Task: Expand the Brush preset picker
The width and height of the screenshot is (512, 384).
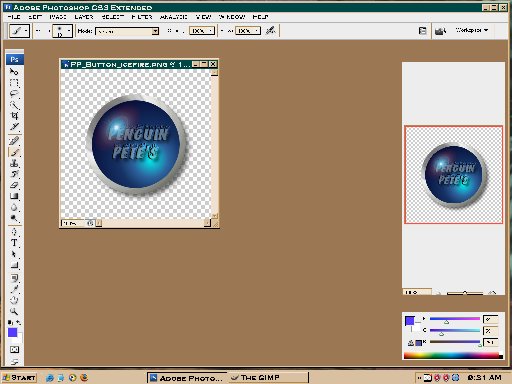Action: (x=62, y=31)
